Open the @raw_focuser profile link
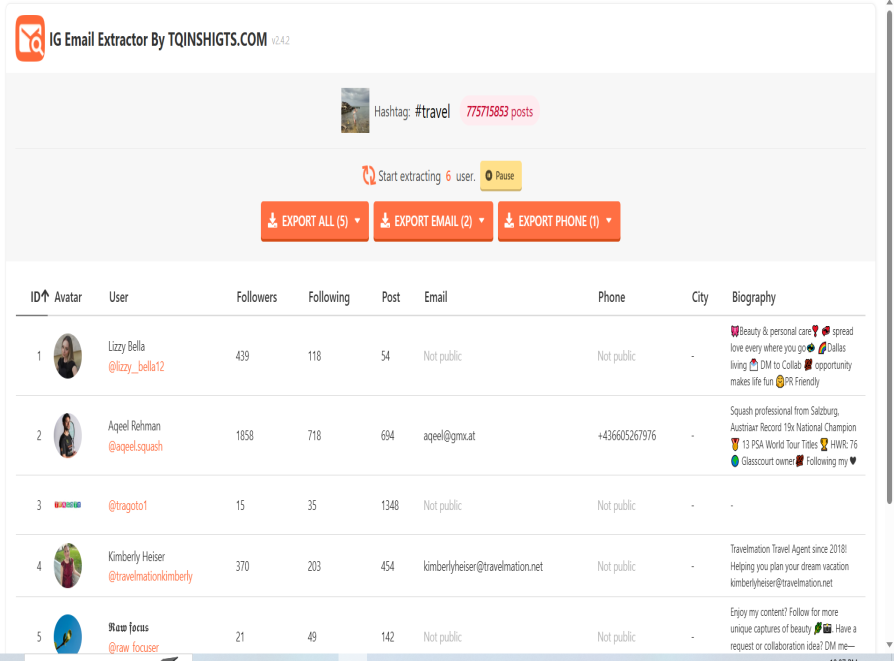 coord(133,647)
